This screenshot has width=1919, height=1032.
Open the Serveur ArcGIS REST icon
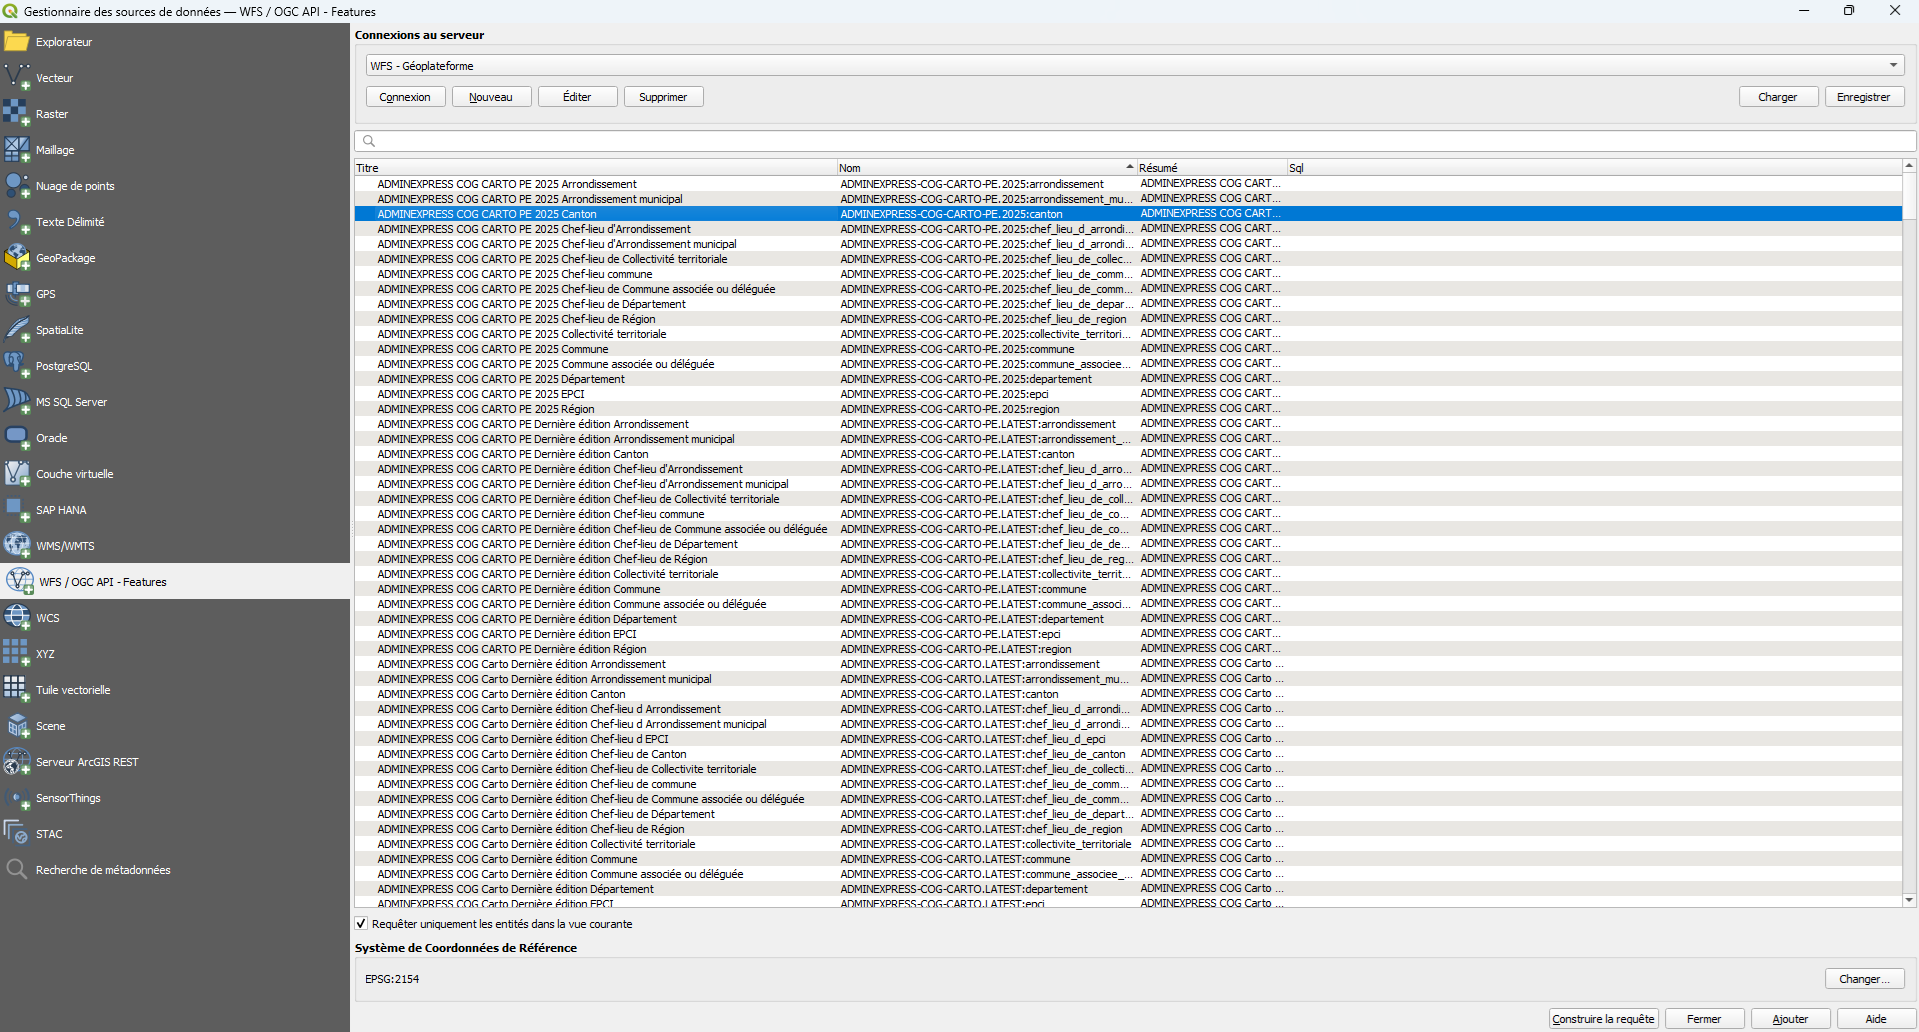coord(17,762)
